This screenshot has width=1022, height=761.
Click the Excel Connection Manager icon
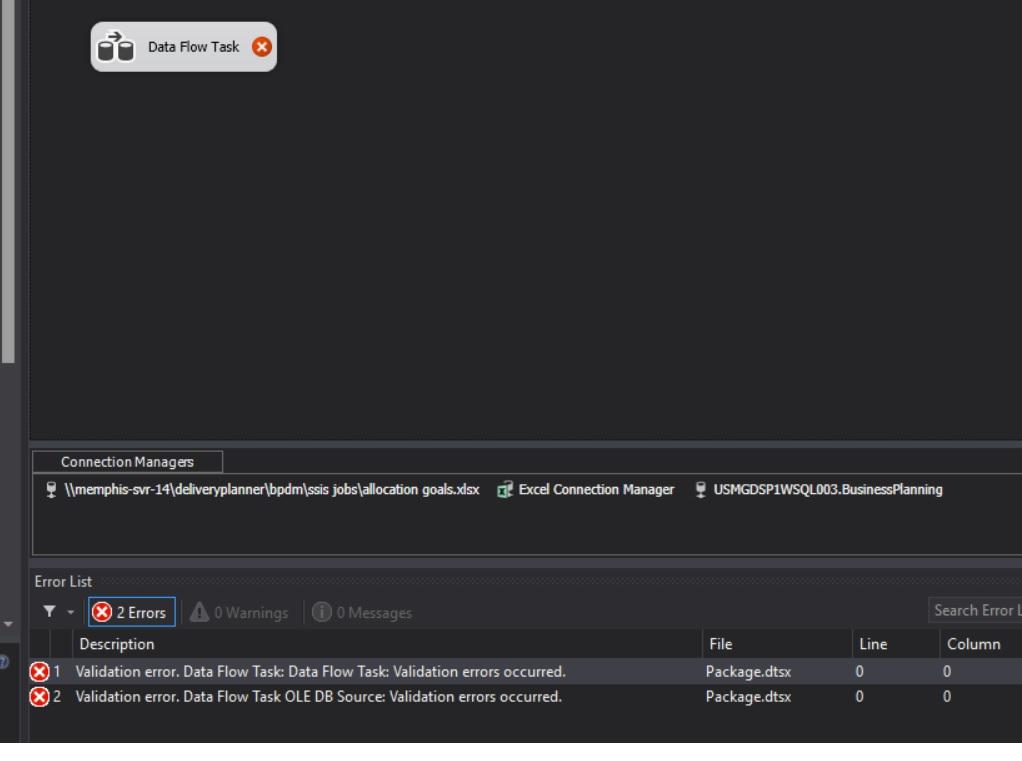(x=504, y=489)
